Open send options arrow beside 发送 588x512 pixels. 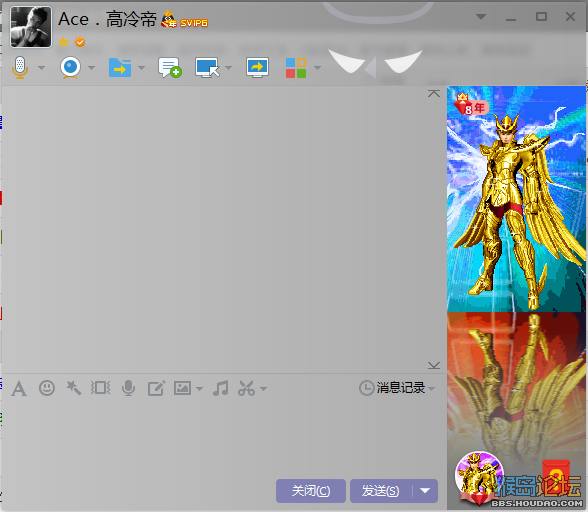point(425,491)
